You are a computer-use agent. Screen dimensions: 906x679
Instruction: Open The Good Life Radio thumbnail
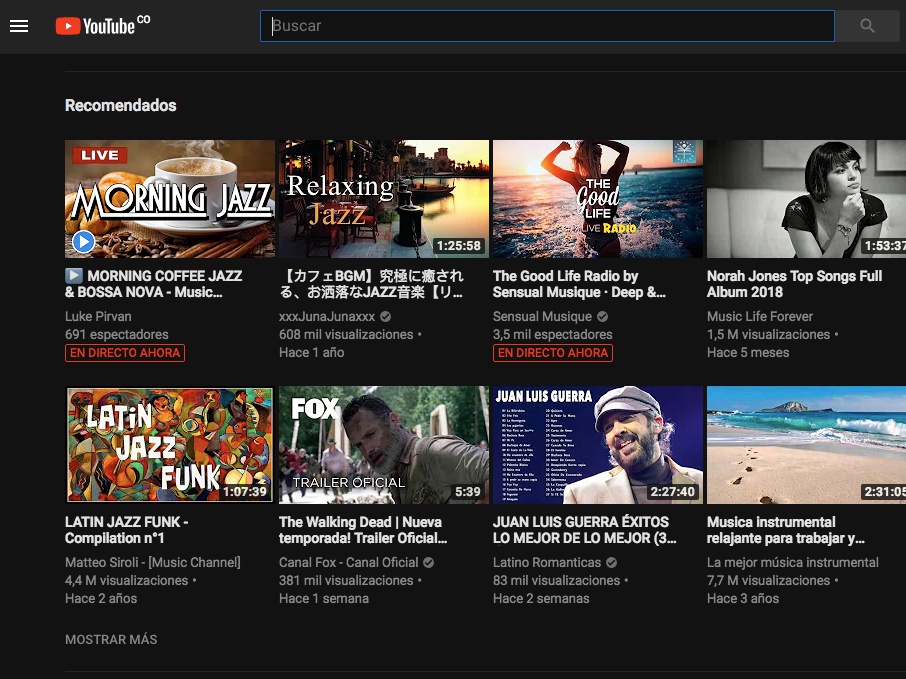click(598, 199)
